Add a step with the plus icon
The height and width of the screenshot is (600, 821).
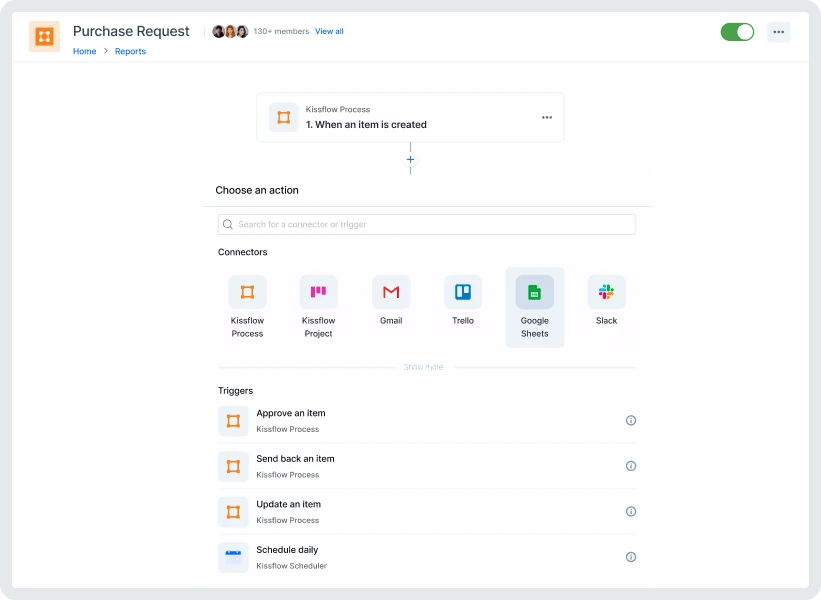410,159
